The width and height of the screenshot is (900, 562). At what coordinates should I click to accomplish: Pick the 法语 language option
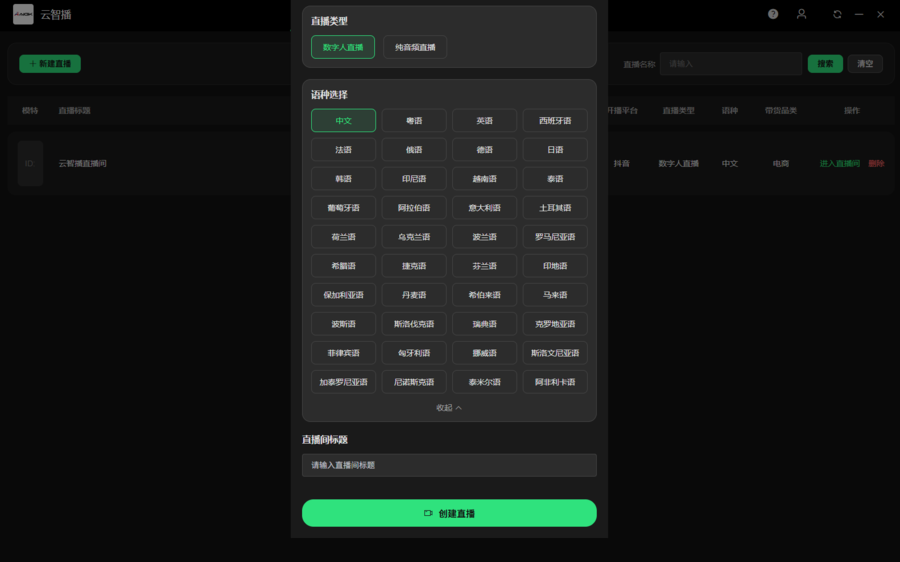point(343,150)
